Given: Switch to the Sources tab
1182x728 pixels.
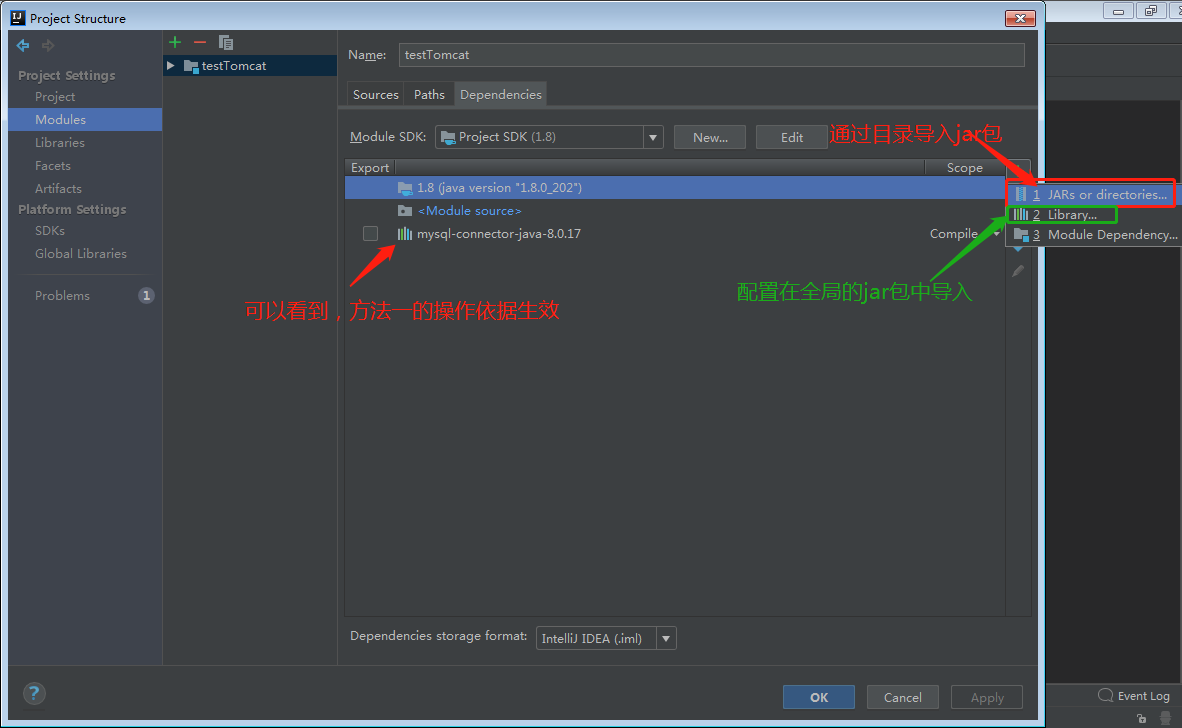Looking at the screenshot, I should click(x=375, y=94).
